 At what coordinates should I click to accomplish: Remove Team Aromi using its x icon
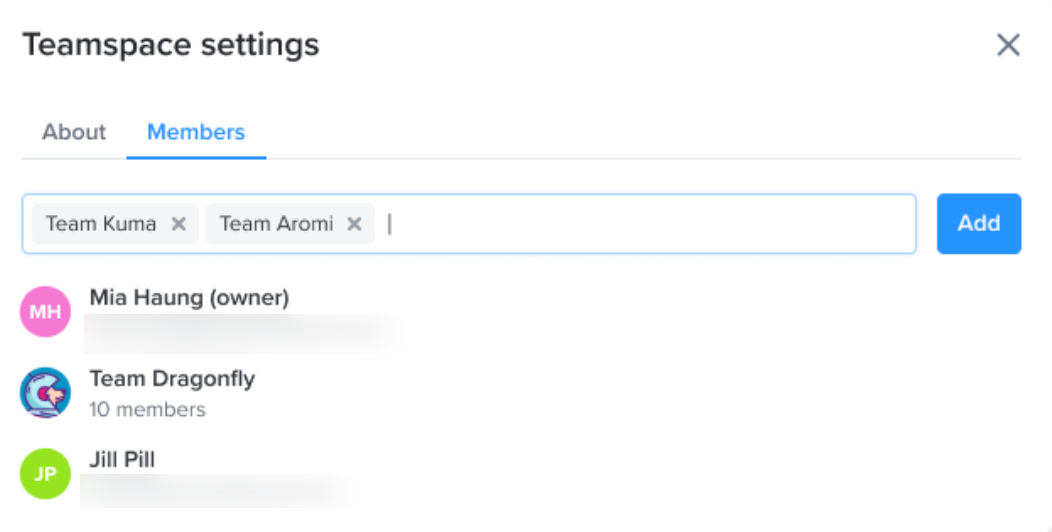click(354, 224)
